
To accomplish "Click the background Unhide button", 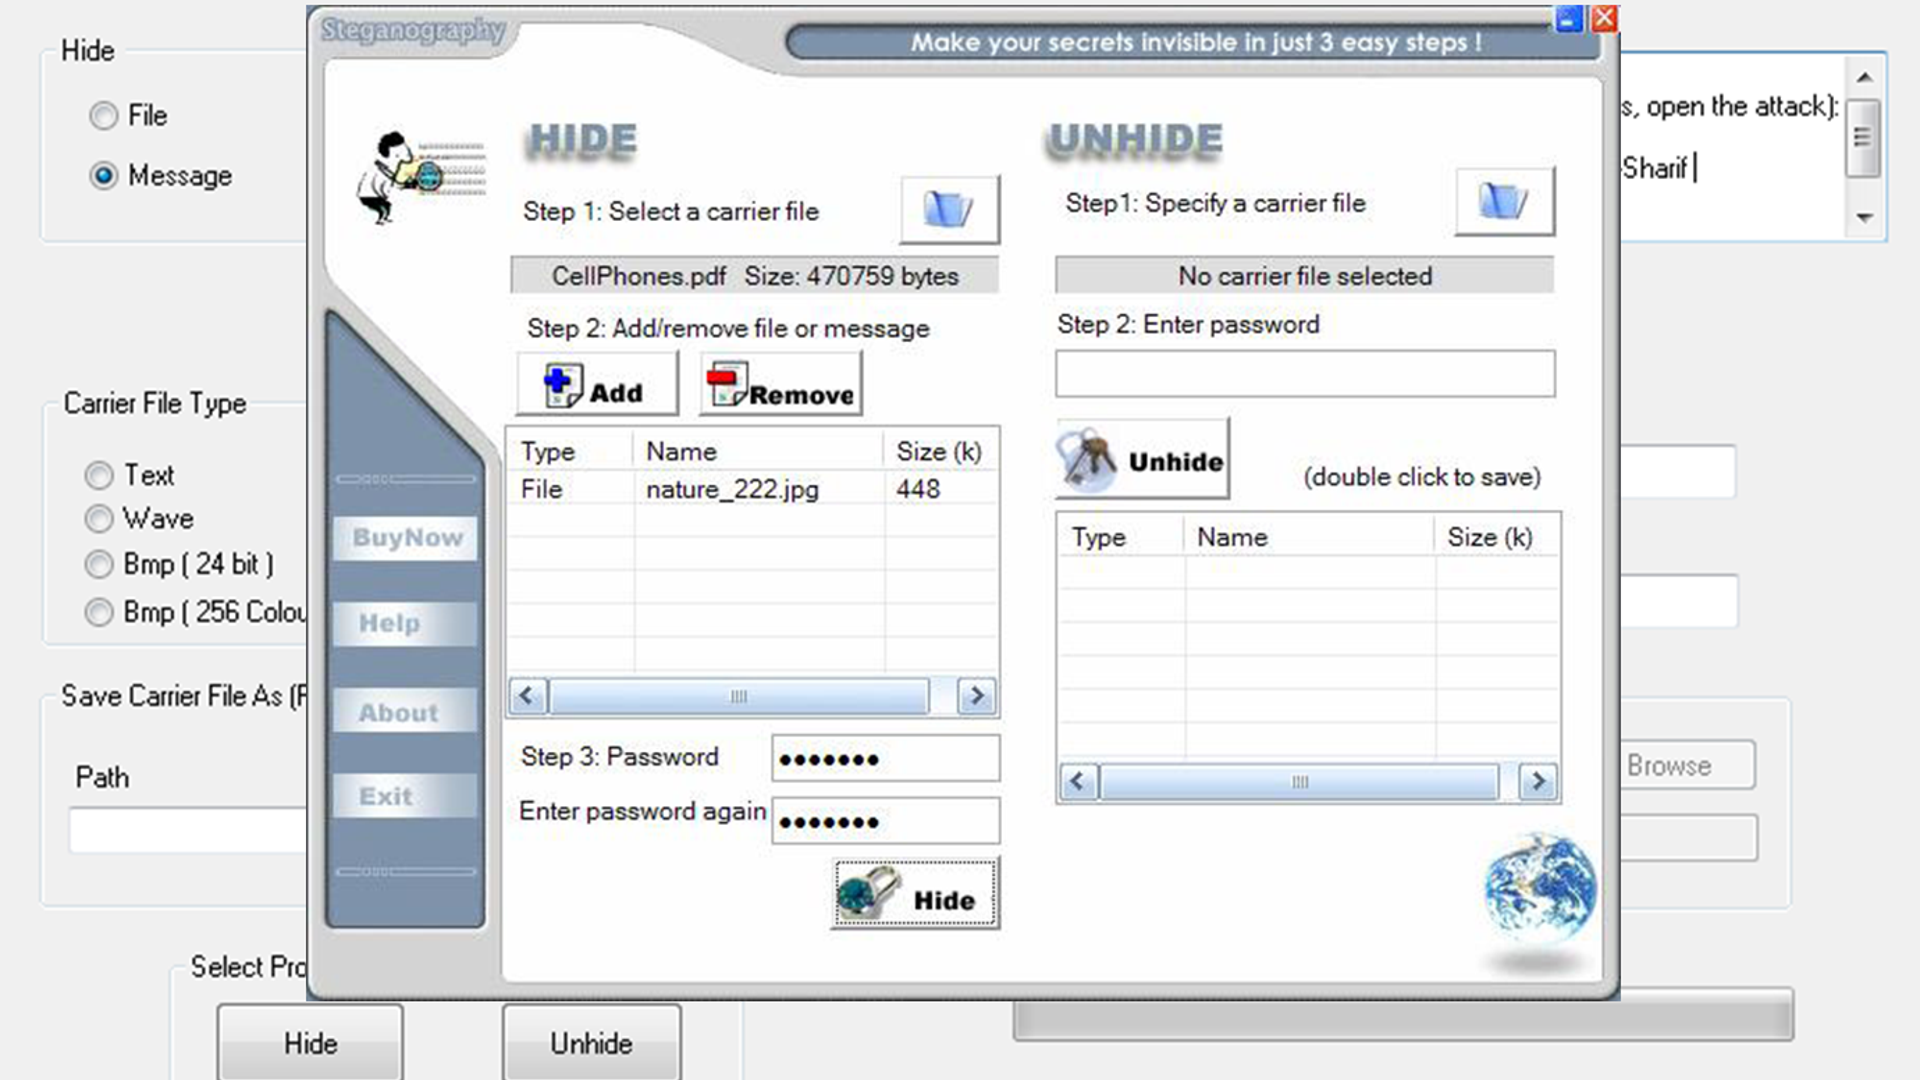I will click(591, 1043).
